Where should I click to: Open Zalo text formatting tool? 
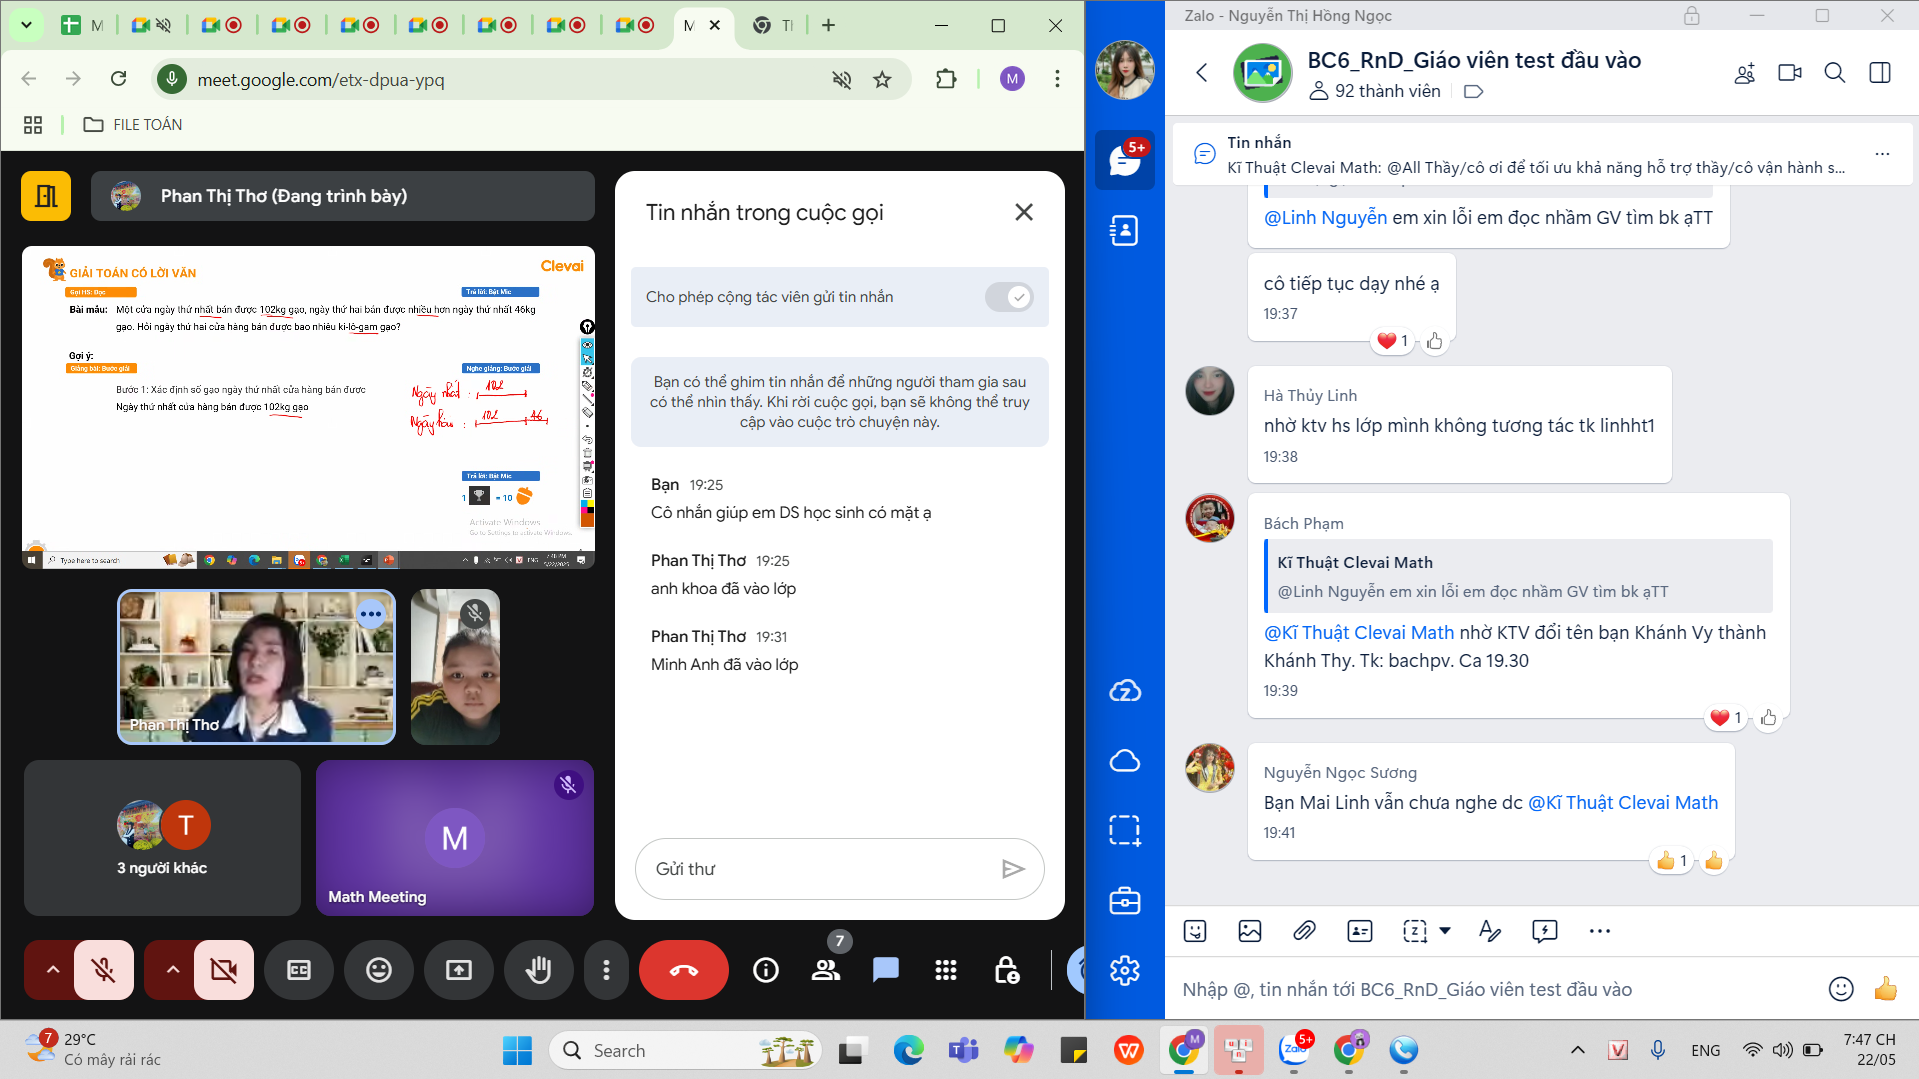(x=1490, y=931)
